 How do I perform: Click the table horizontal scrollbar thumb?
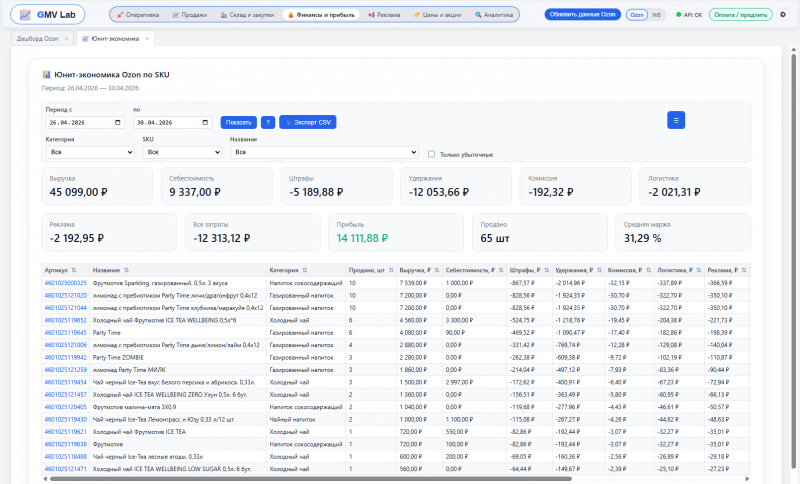pos(310,479)
